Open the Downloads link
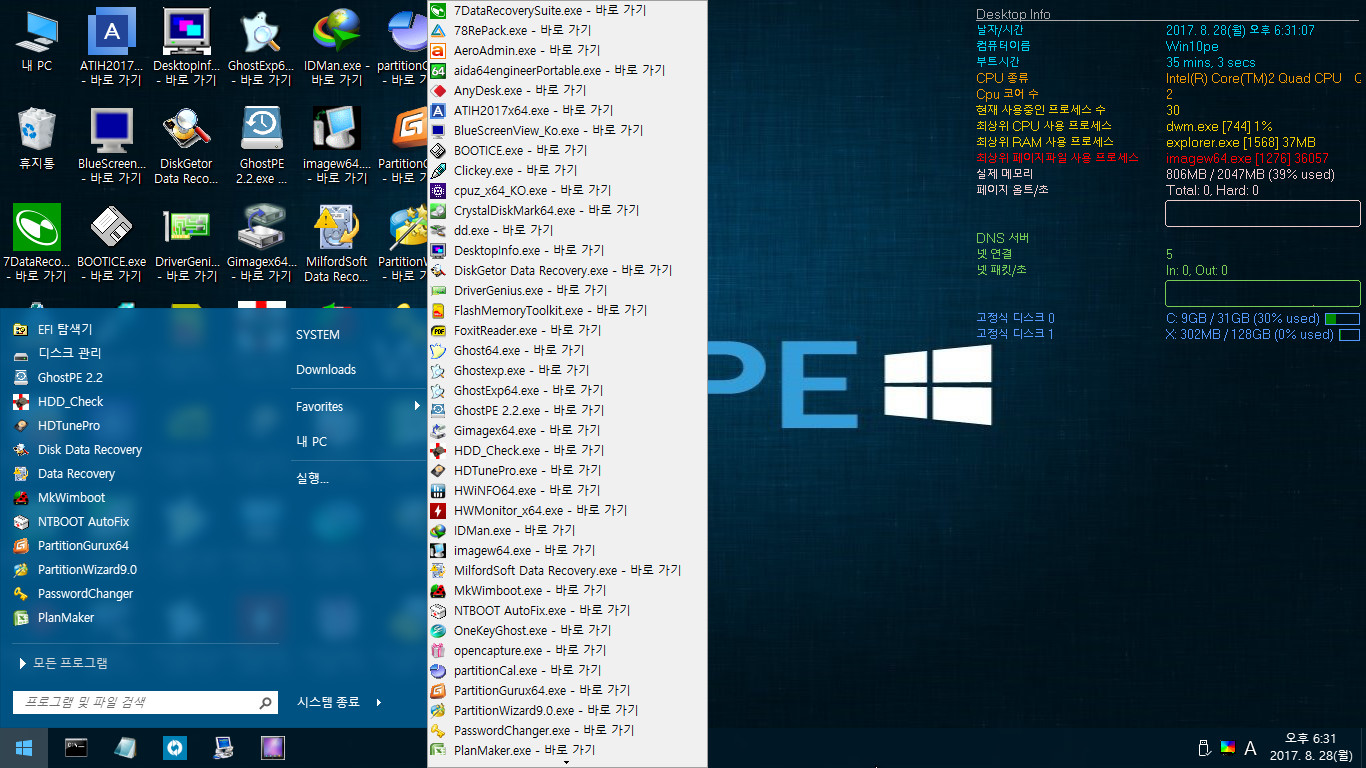The height and width of the screenshot is (768, 1366). tap(326, 370)
